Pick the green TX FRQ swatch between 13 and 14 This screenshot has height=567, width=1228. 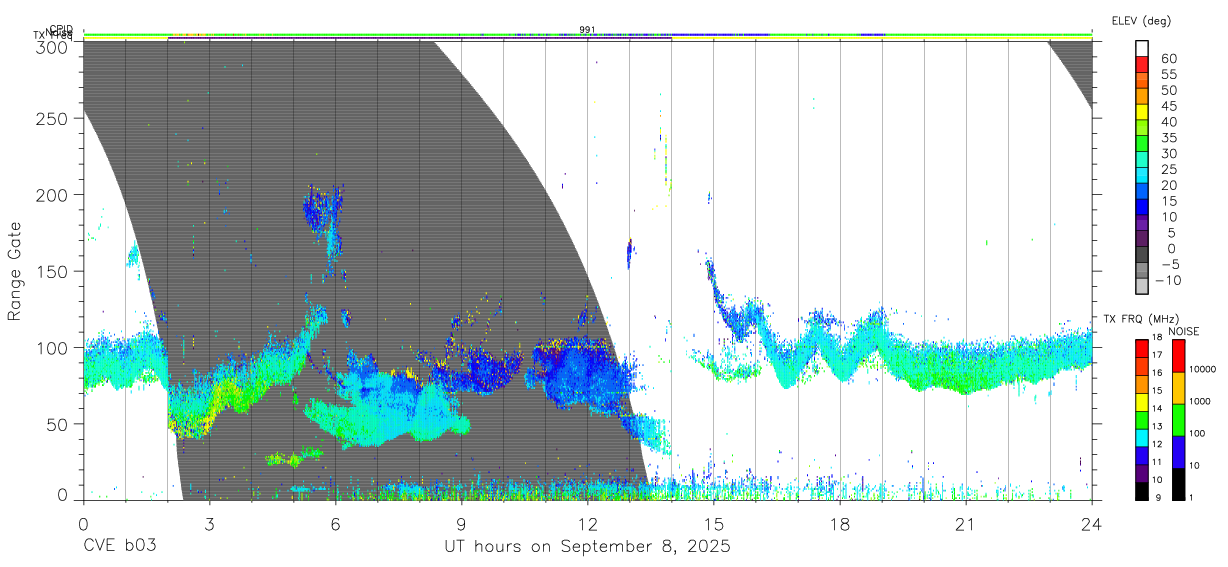pyautogui.click(x=1141, y=420)
